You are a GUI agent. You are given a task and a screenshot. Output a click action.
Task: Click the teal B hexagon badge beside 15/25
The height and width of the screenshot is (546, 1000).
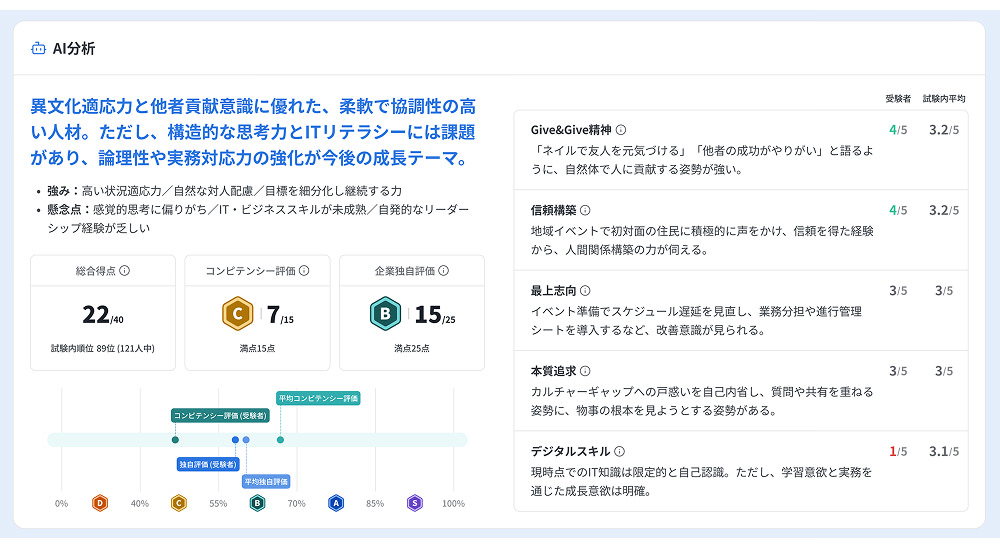(385, 314)
